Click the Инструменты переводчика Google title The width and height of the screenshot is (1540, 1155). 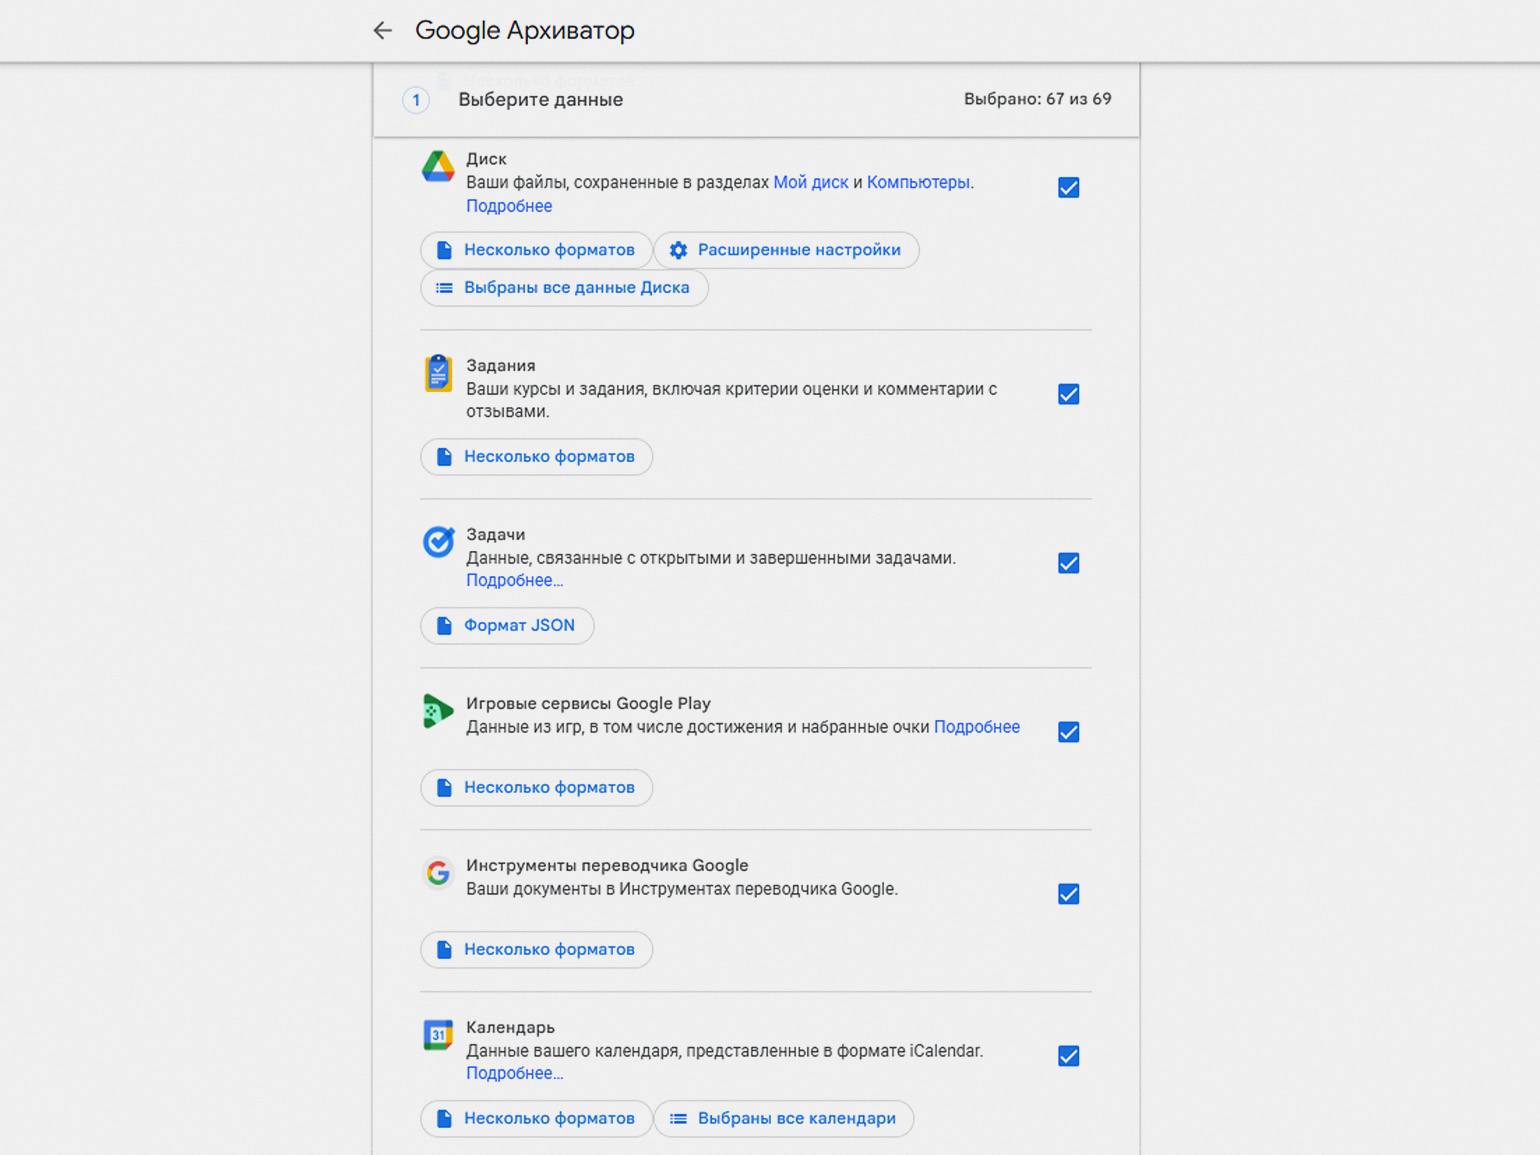pyautogui.click(x=607, y=866)
